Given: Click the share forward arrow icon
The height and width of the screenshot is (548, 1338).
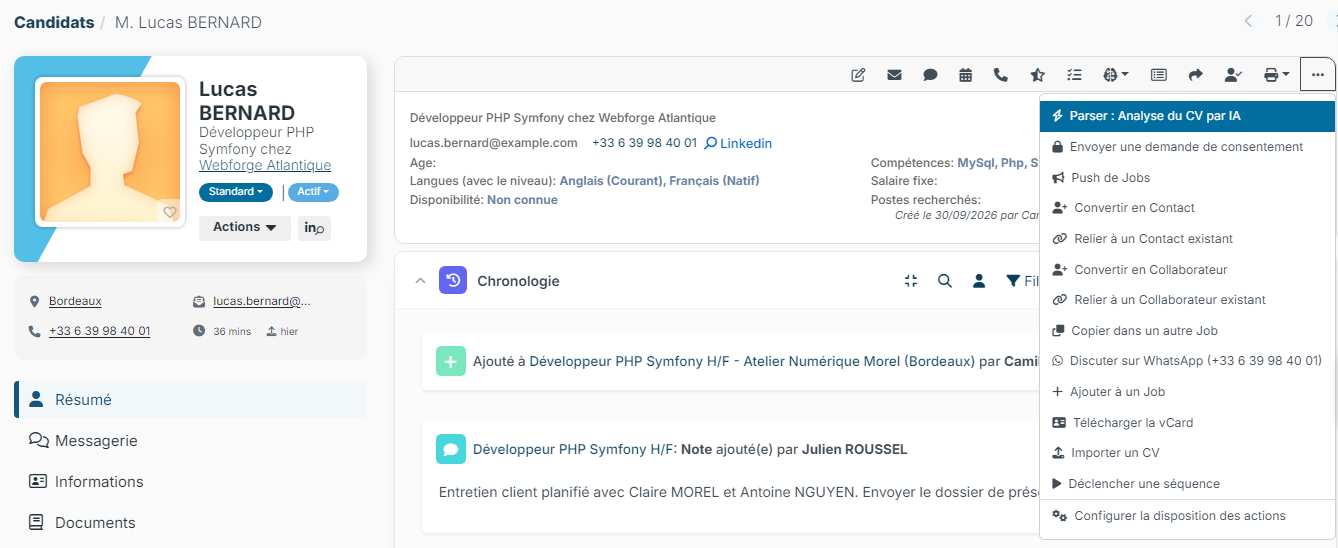Looking at the screenshot, I should [1195, 75].
